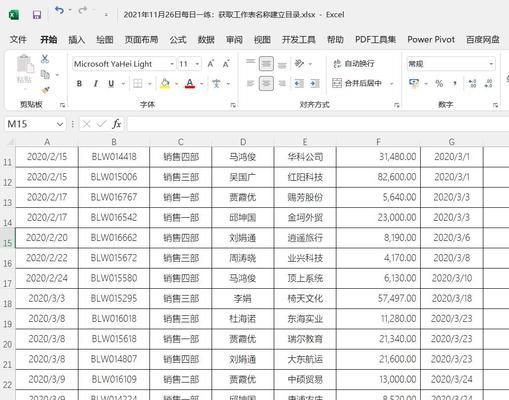Open the PDF工具集 tab
Image resolution: width=509 pixels, height=400 pixels.
(375, 39)
